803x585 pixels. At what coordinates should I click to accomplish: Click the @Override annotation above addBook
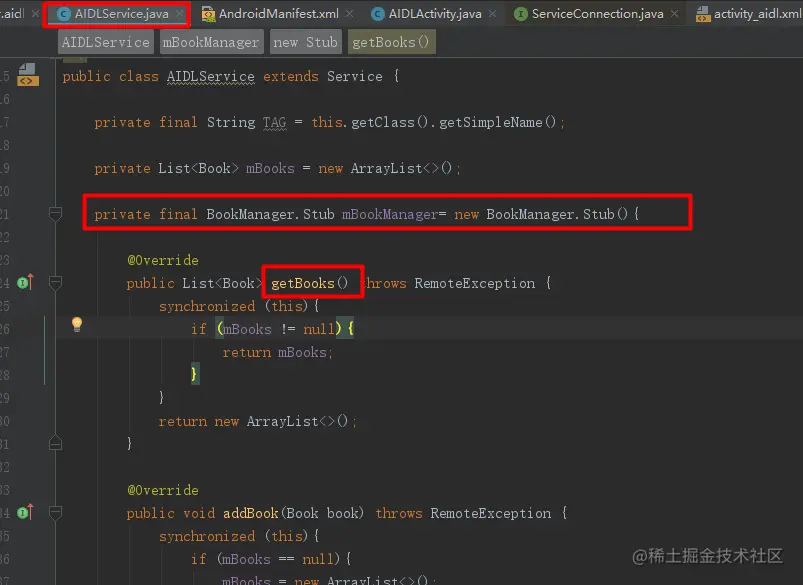tap(163, 490)
